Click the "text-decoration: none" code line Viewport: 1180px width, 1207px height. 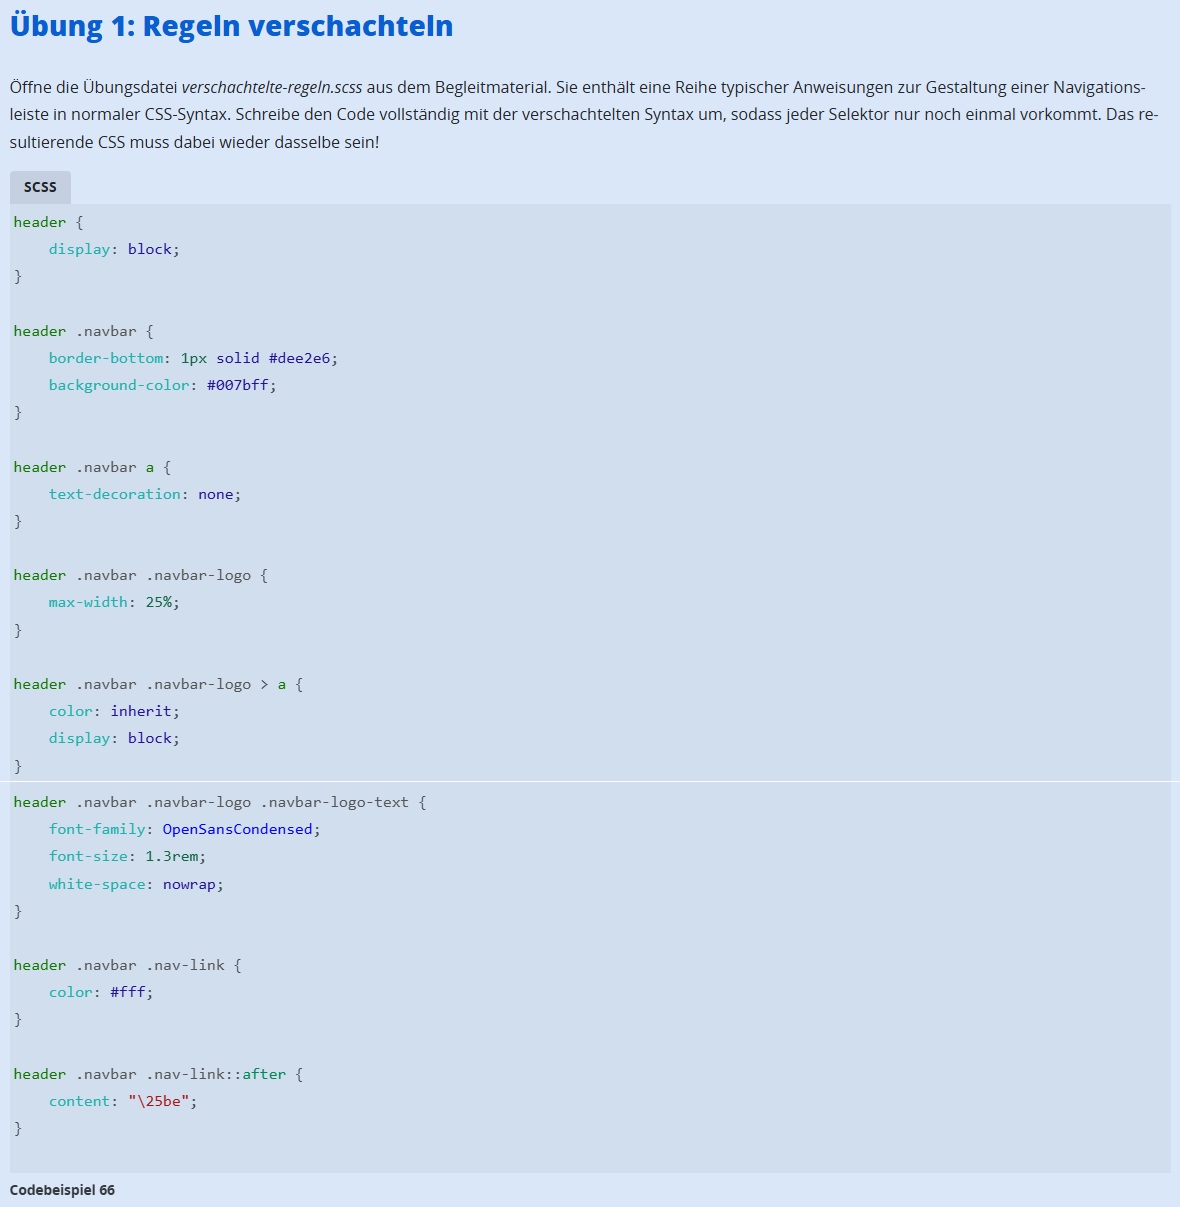(145, 494)
